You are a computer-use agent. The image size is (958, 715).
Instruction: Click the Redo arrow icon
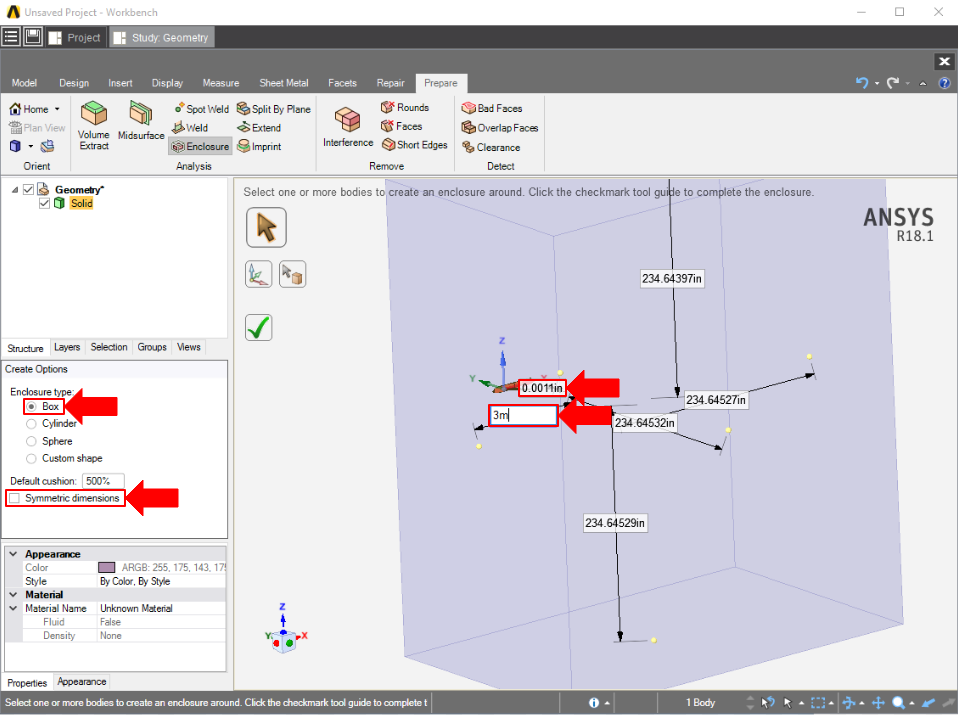point(893,82)
